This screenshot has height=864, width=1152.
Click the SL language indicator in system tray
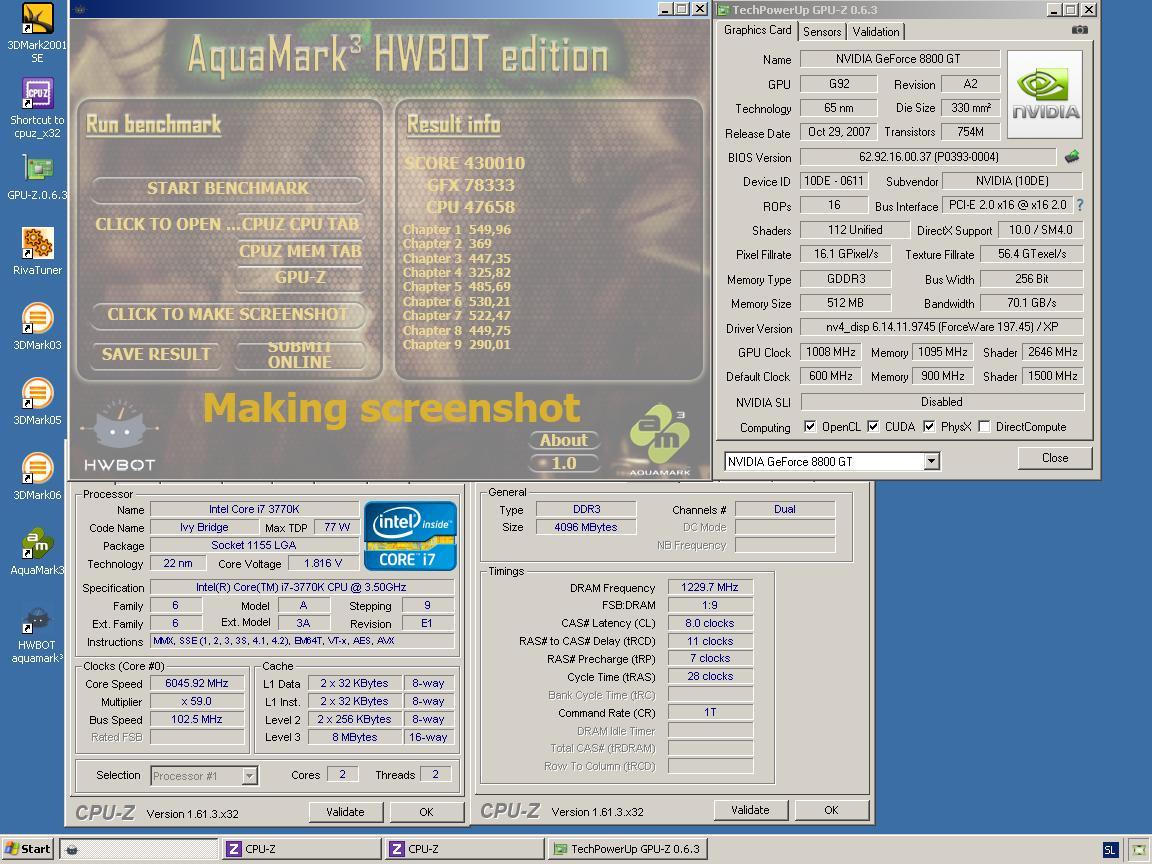click(x=1110, y=850)
